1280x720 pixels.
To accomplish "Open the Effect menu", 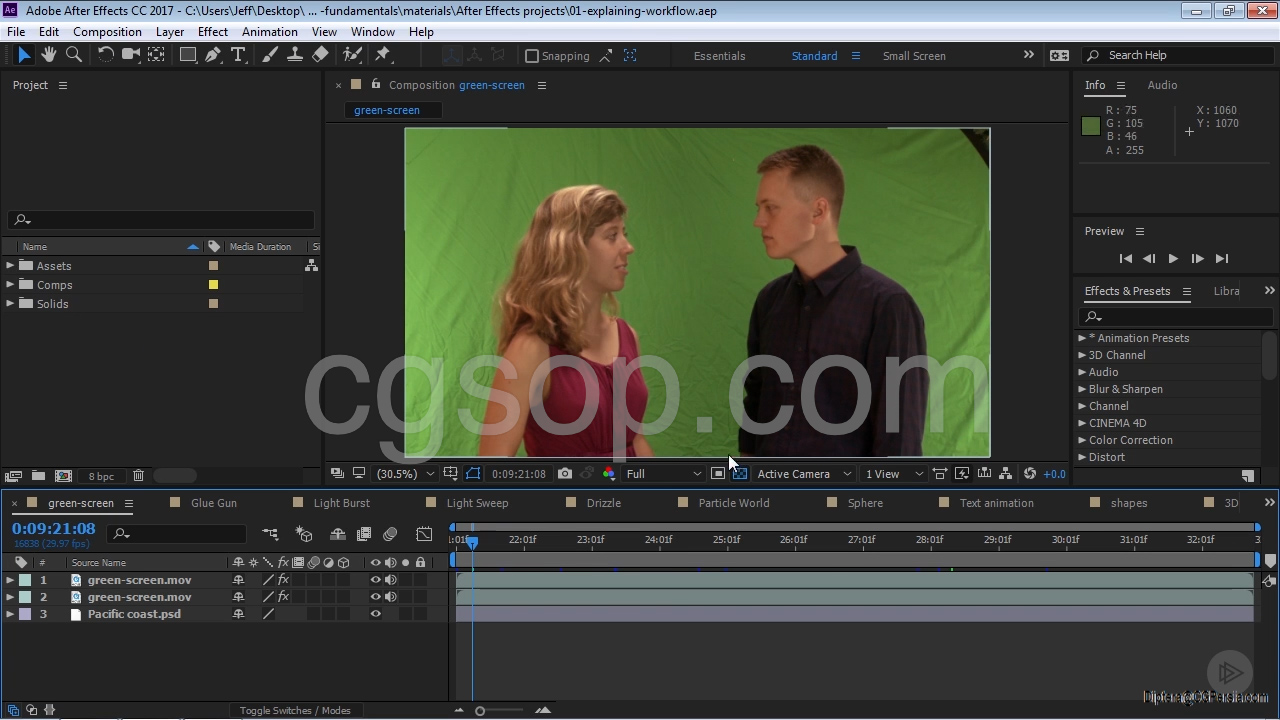I will pyautogui.click(x=213, y=32).
